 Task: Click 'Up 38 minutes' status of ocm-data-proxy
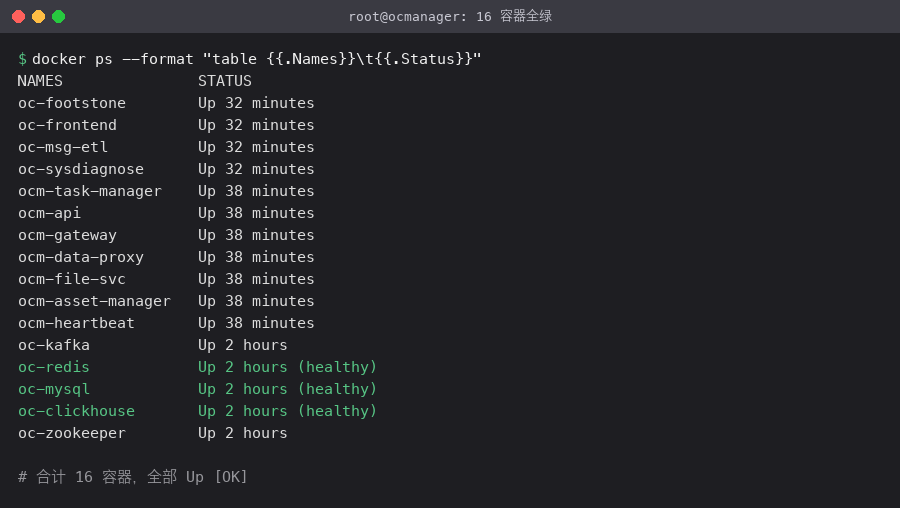coord(257,257)
